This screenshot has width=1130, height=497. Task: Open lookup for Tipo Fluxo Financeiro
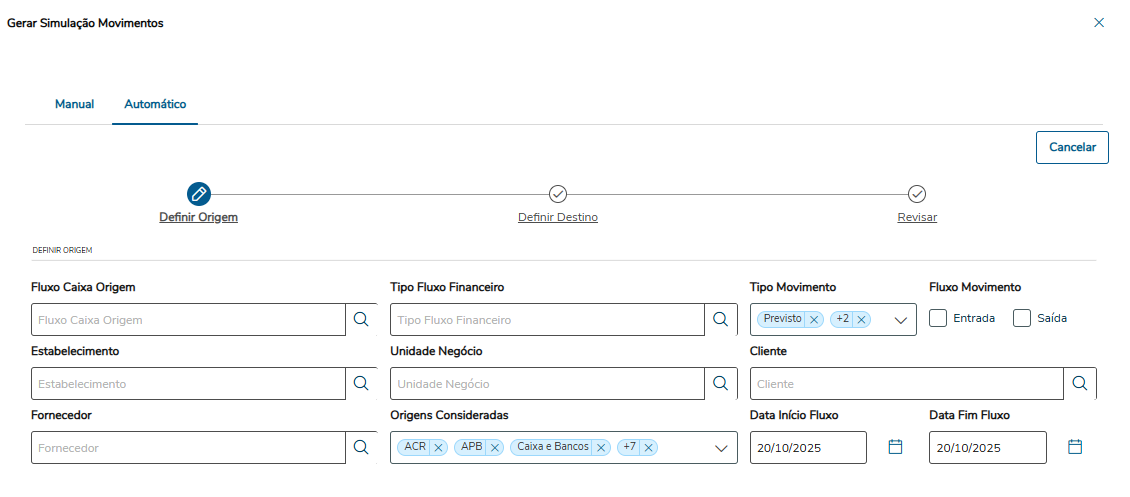720,320
